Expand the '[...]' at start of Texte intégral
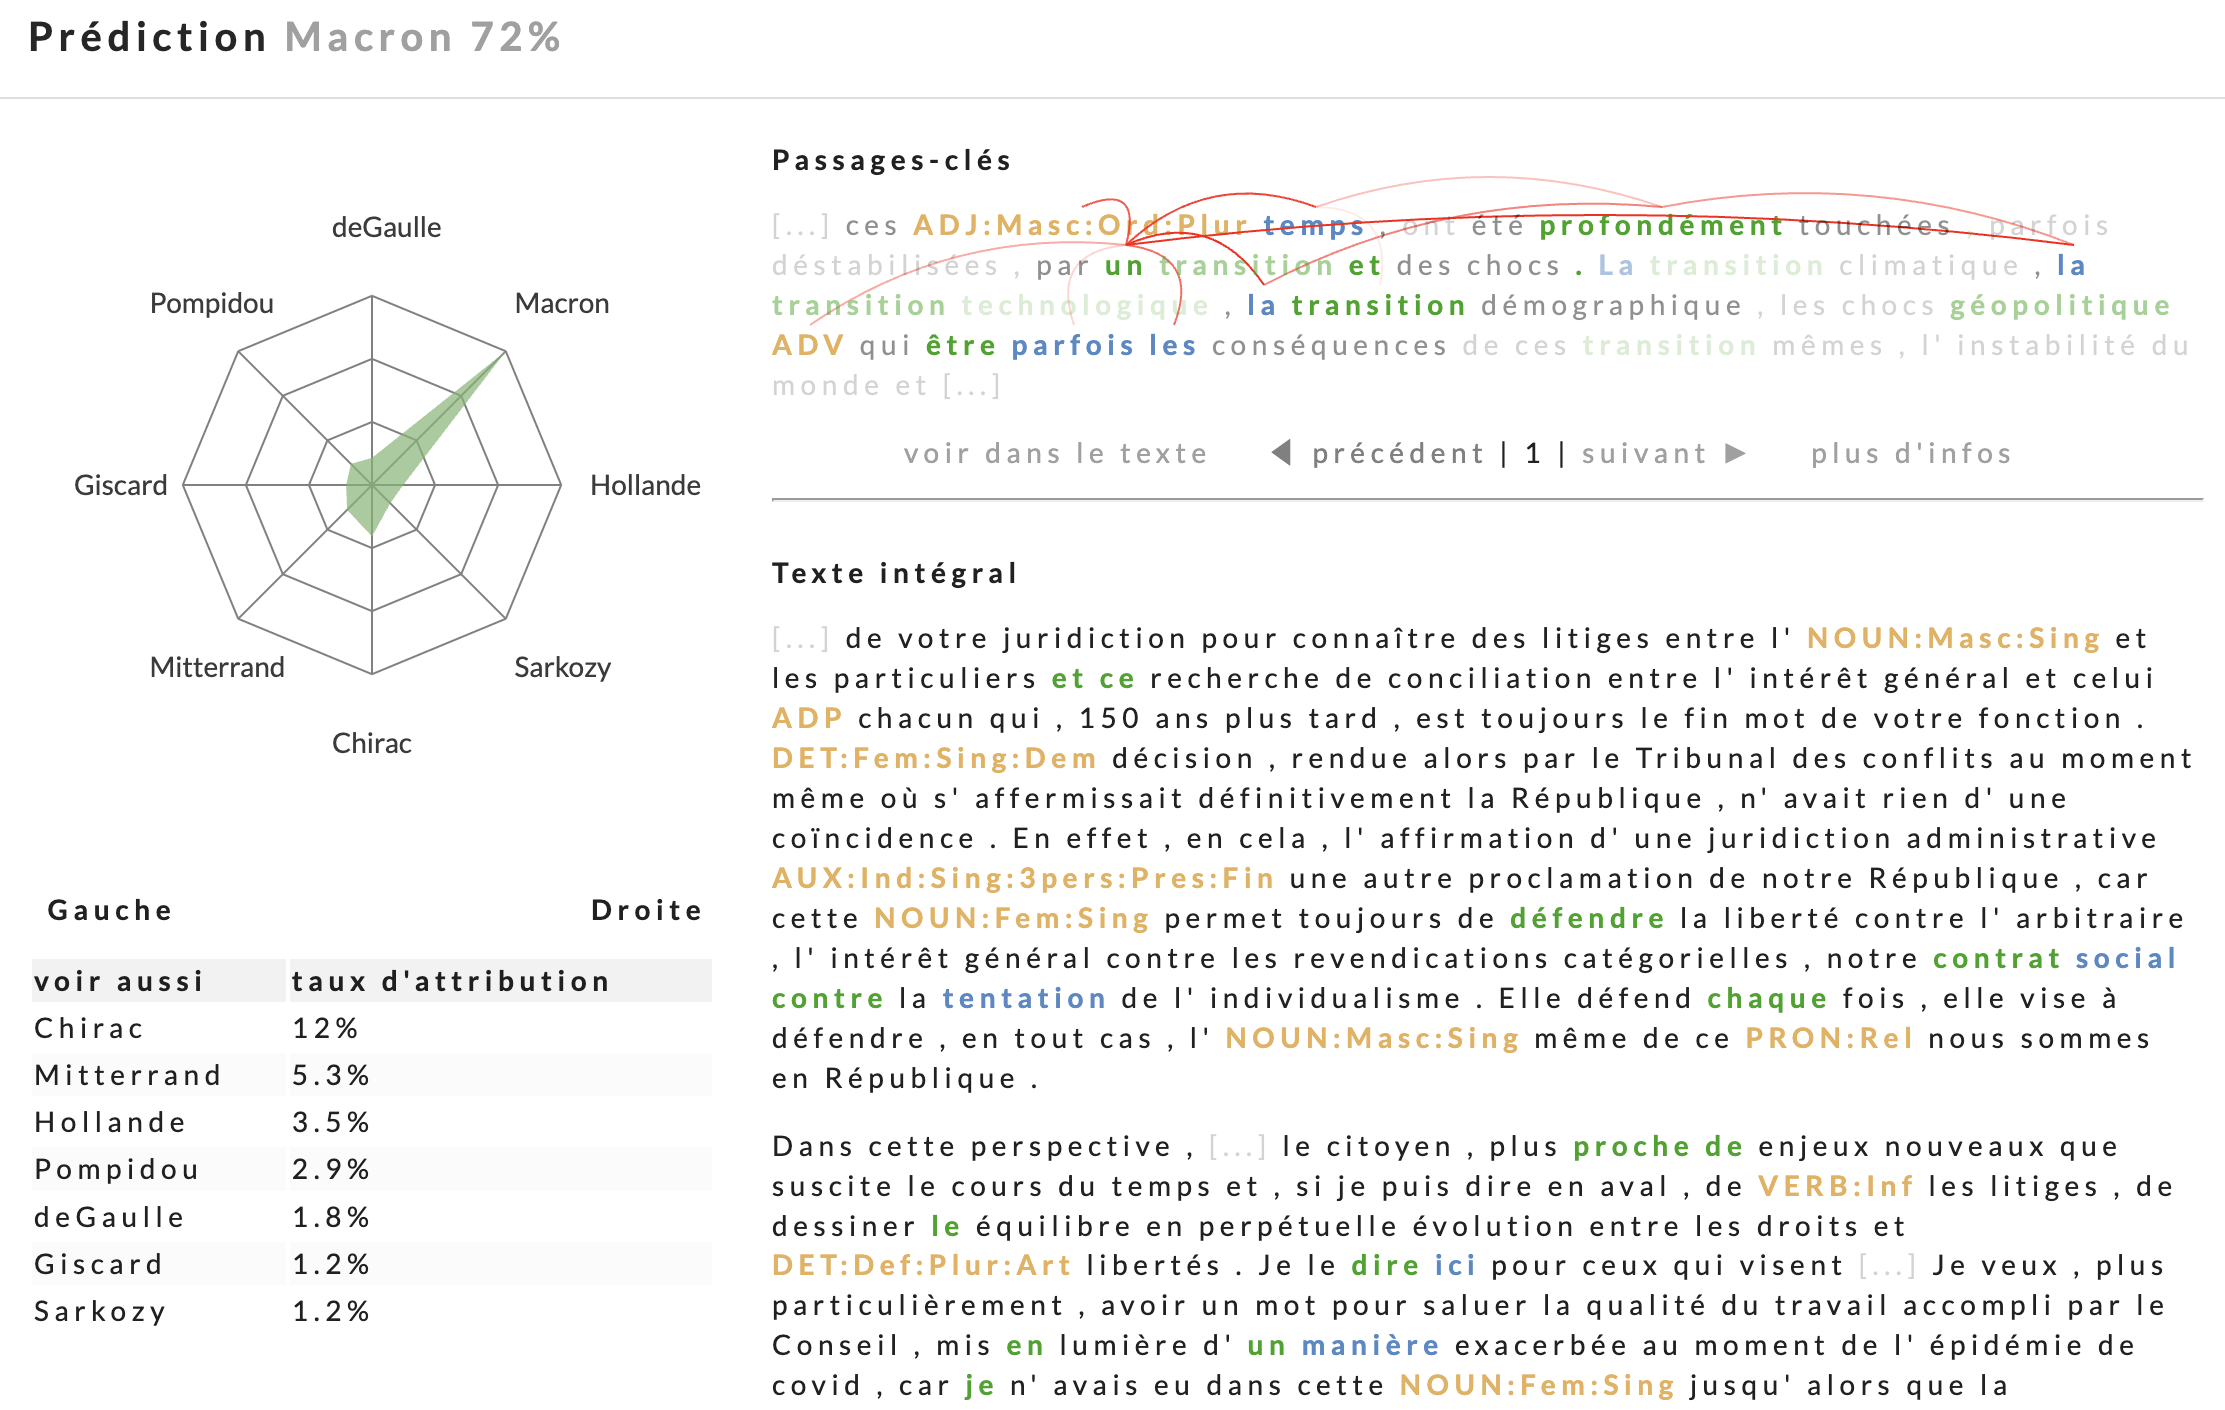Image resolution: width=2225 pixels, height=1410 pixels. 800,638
